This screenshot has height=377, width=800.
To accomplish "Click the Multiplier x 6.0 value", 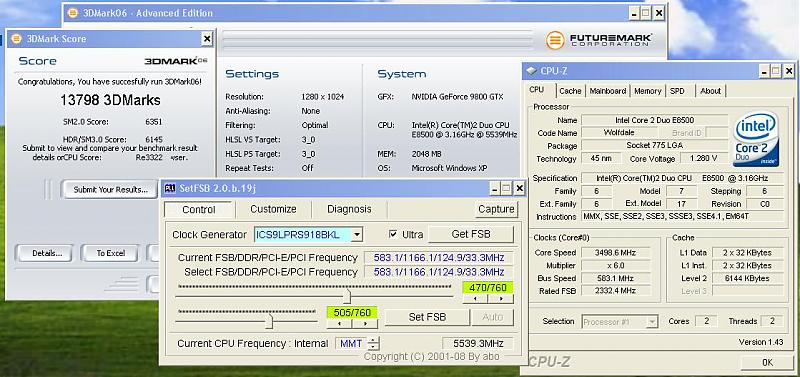I will coord(616,265).
